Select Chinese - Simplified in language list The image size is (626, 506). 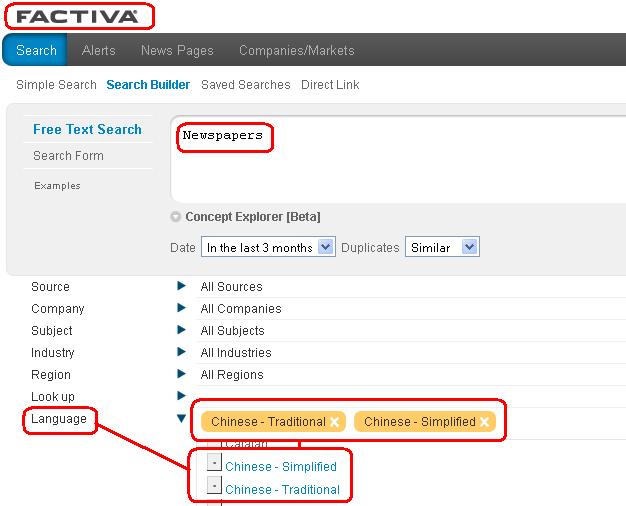pyautogui.click(x=281, y=466)
